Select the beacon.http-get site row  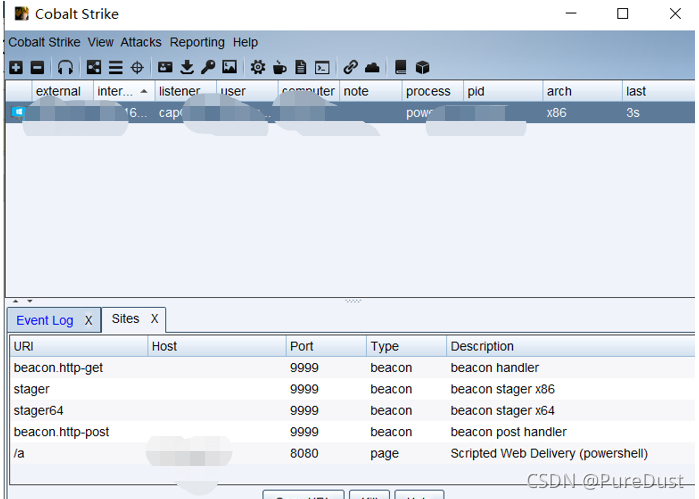point(352,367)
